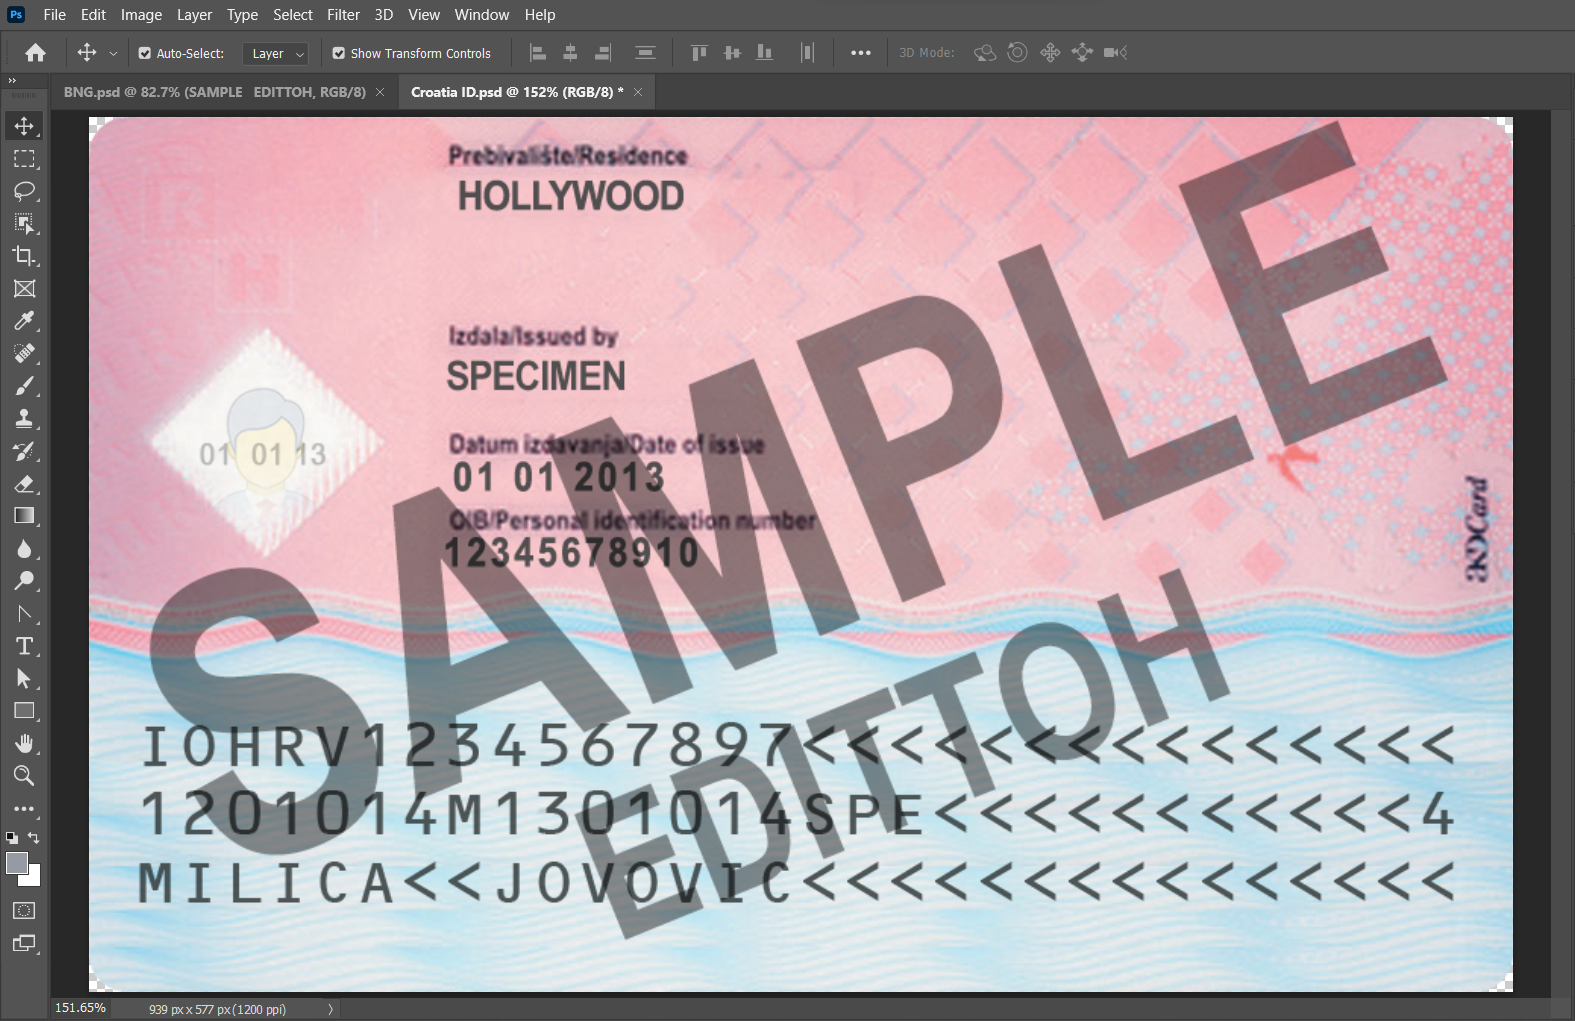Open the Edit menu
Viewport: 1575px width, 1021px height.
point(93,15)
